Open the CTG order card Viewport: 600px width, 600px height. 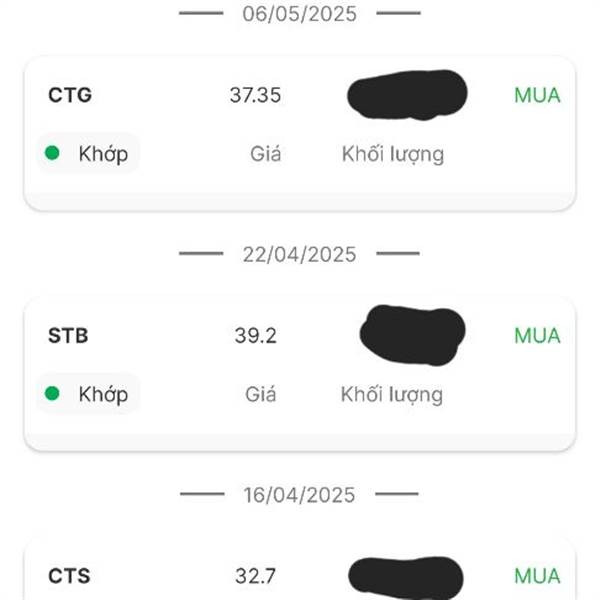[x=300, y=133]
